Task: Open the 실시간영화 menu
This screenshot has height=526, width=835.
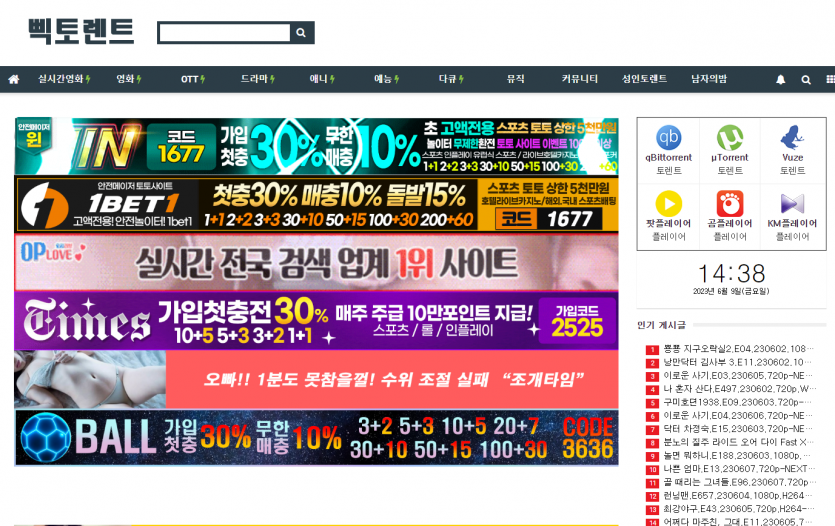Action: pyautogui.click(x=63, y=79)
